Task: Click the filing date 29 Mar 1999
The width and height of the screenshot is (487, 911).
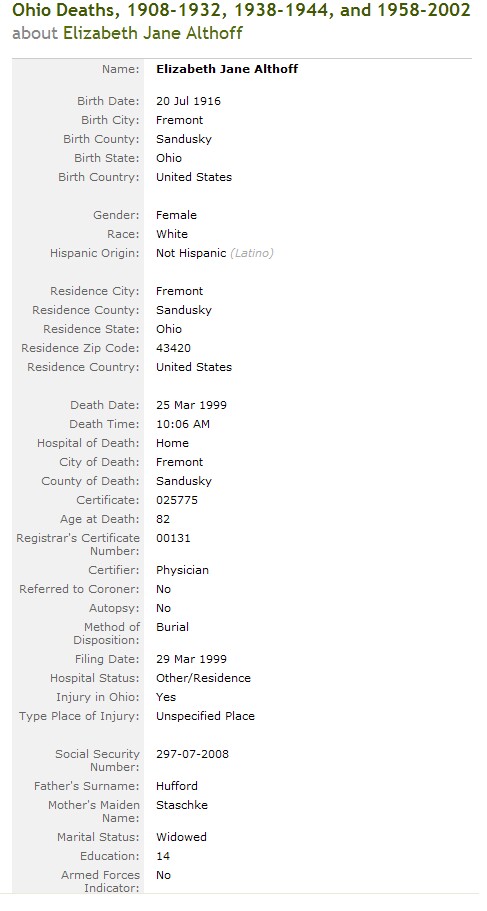Action: coord(191,659)
